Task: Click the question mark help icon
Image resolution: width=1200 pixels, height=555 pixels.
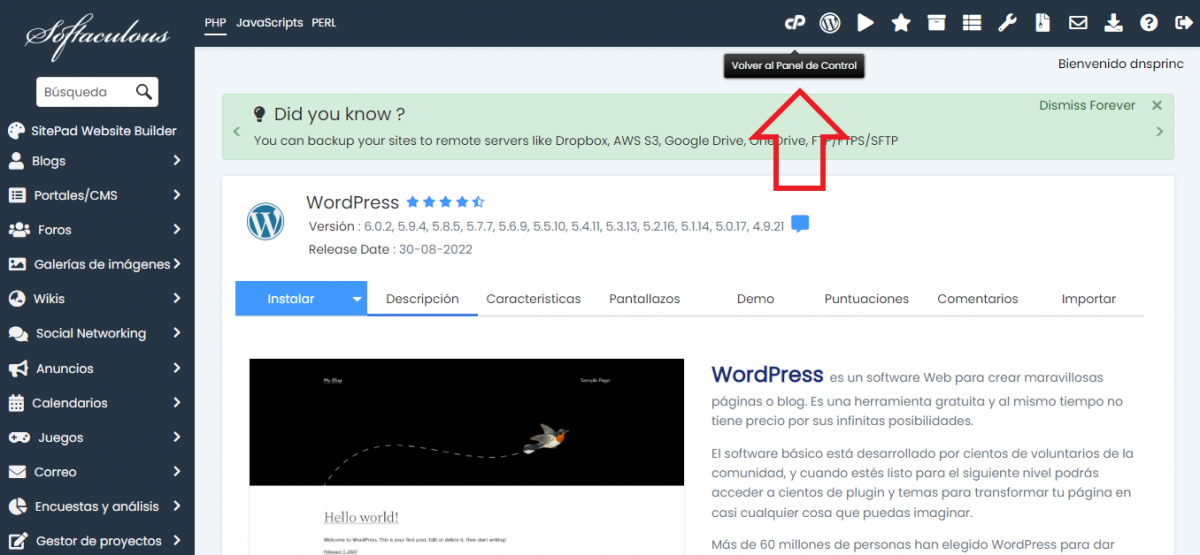Action: (1149, 22)
